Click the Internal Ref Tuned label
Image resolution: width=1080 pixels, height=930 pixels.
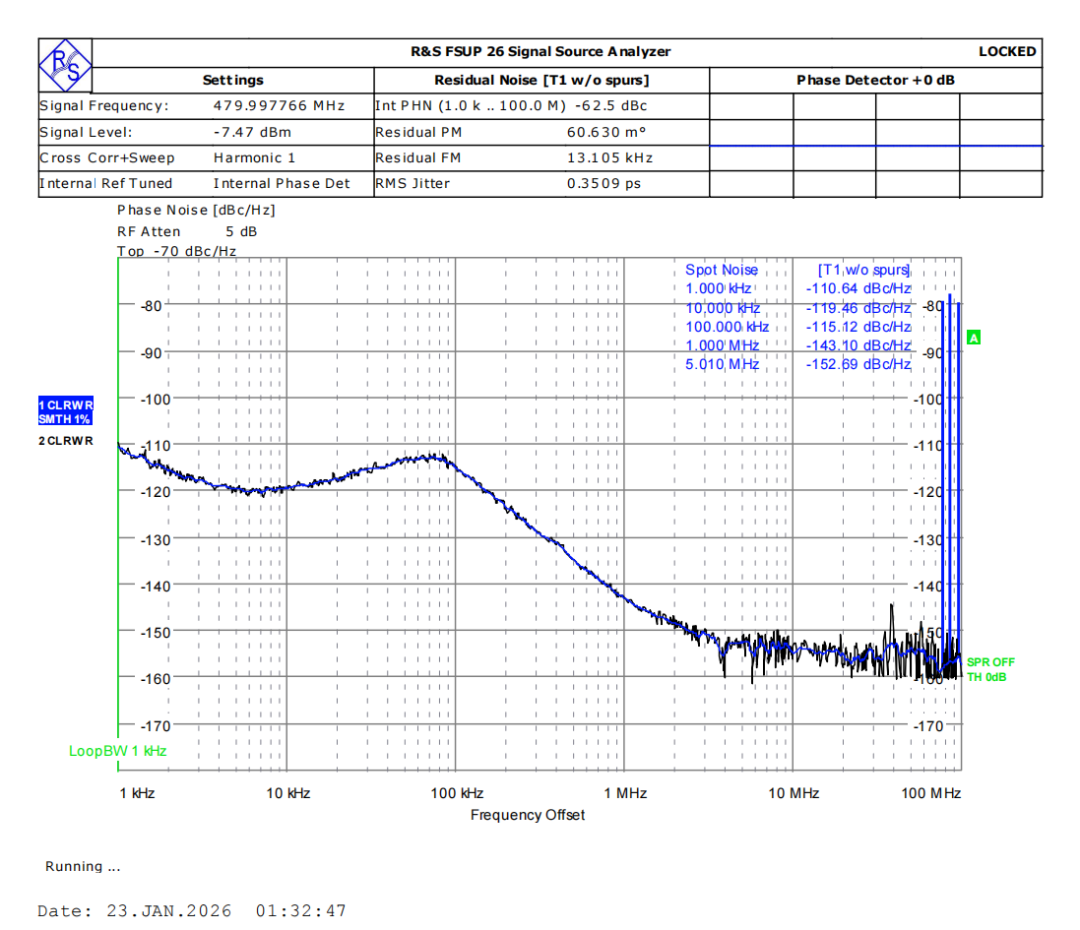(105, 183)
